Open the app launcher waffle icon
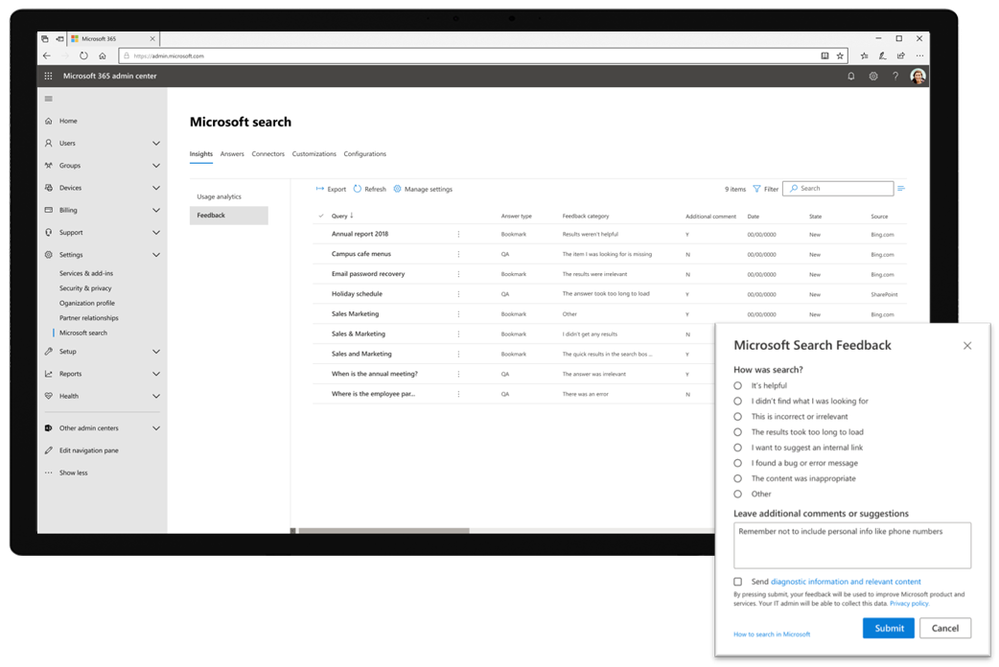This screenshot has width=999, height=667. (x=48, y=76)
